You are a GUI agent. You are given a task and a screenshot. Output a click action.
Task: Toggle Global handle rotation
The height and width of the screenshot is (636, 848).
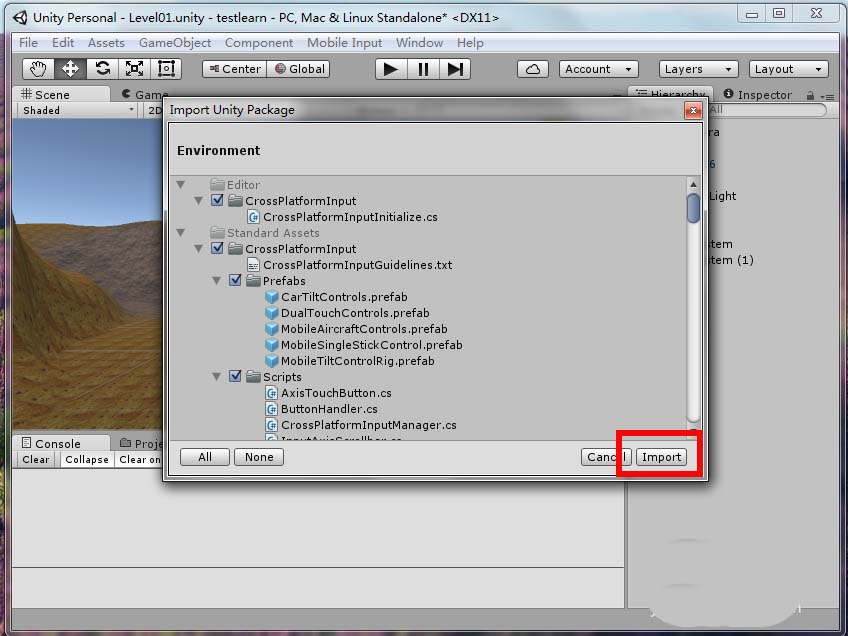[299, 69]
